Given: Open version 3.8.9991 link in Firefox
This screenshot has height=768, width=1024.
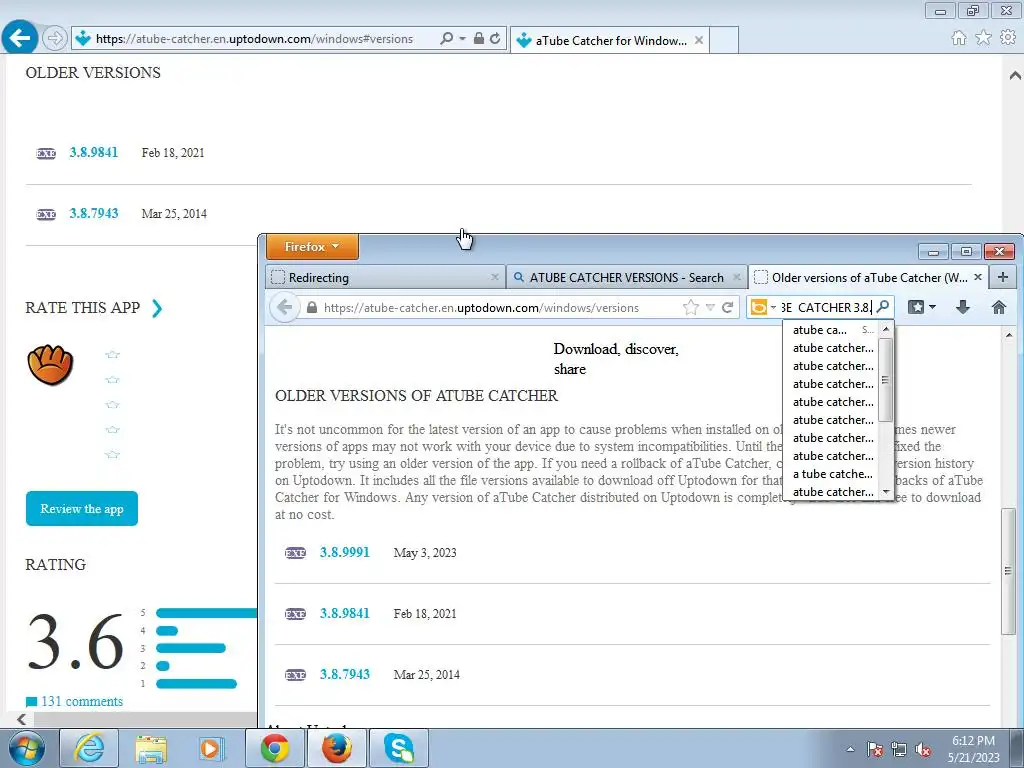Looking at the screenshot, I should click(x=344, y=552).
